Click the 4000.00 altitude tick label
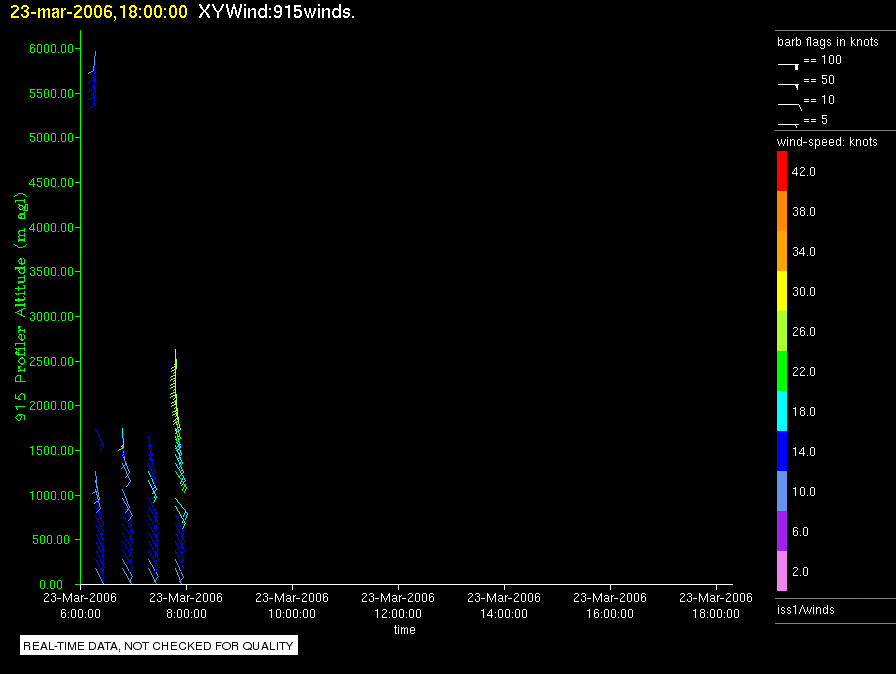Viewport: 896px width, 674px height. [51, 228]
